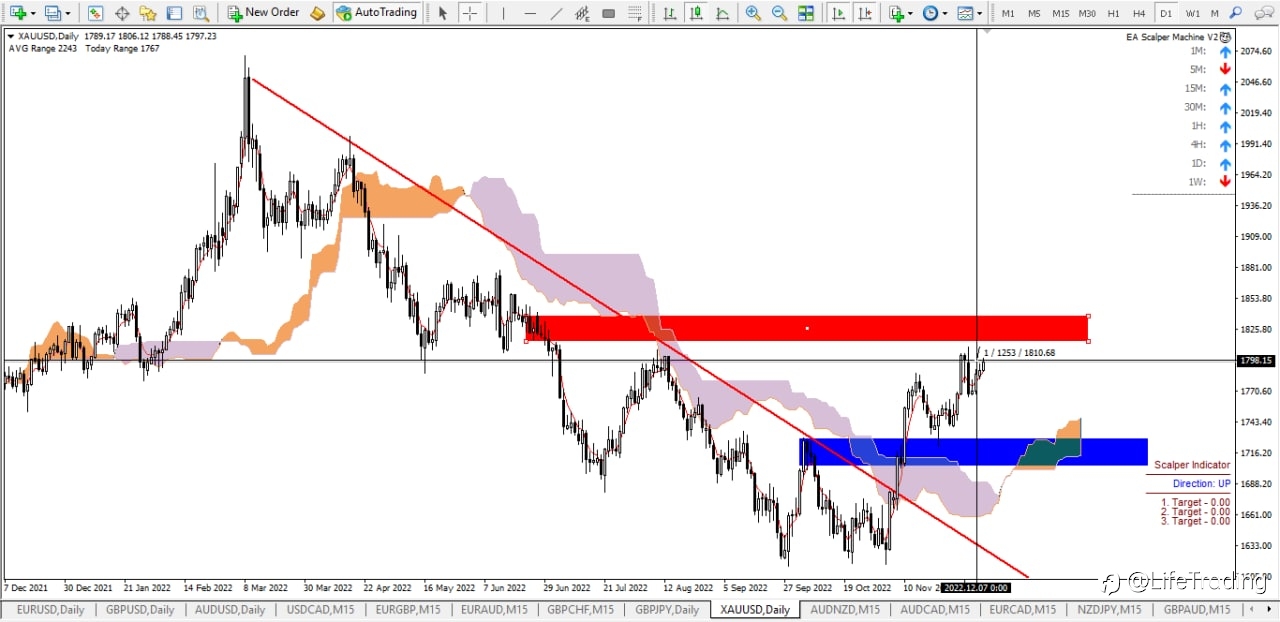Select M15 timeframe
Image resolution: width=1280 pixels, height=622 pixels.
[x=1060, y=13]
